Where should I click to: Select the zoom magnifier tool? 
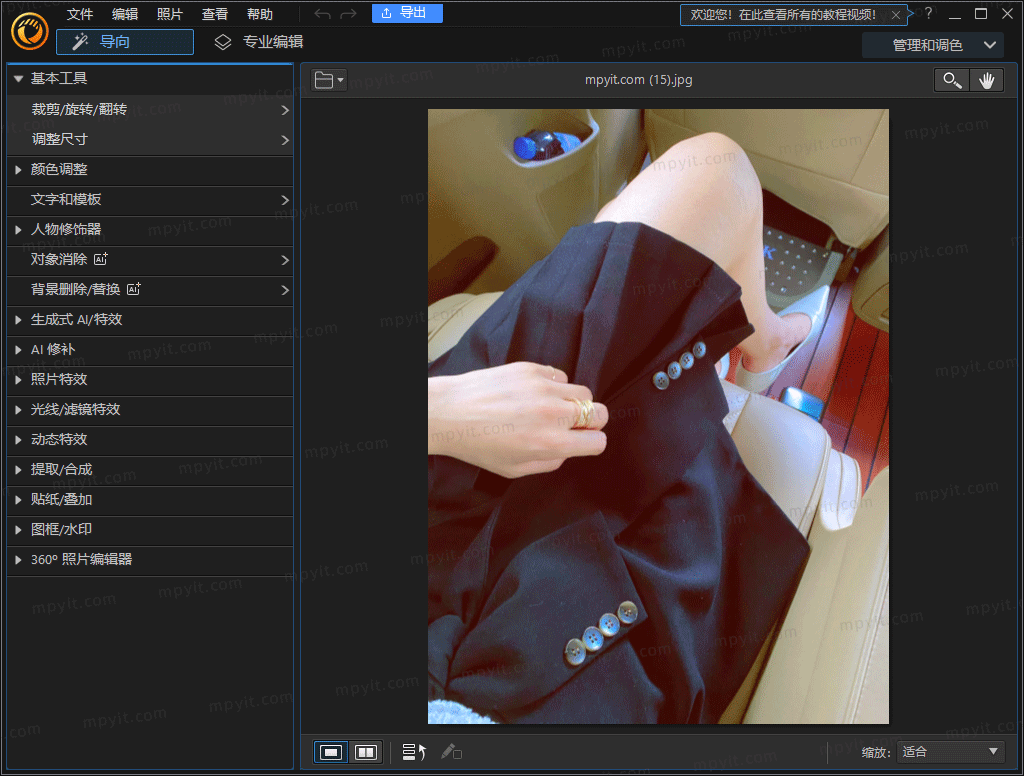pyautogui.click(x=952, y=80)
